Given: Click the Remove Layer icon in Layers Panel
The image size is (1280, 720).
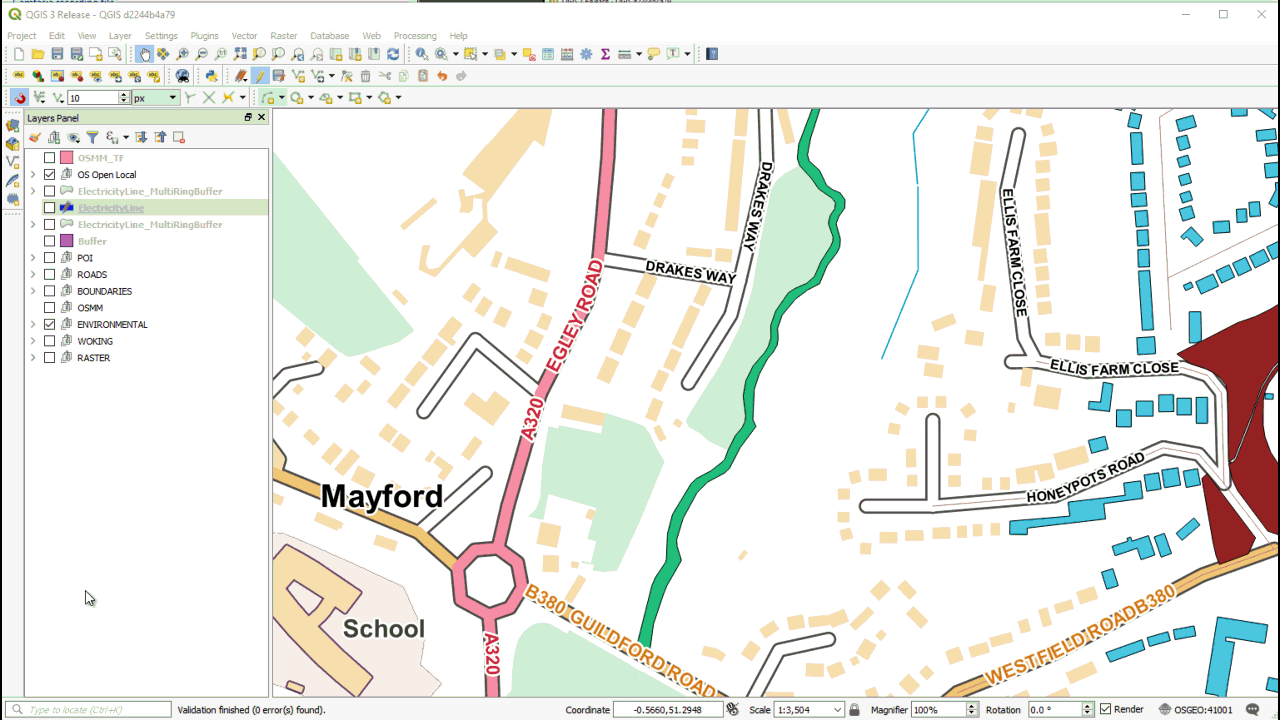Looking at the screenshot, I should (x=179, y=137).
